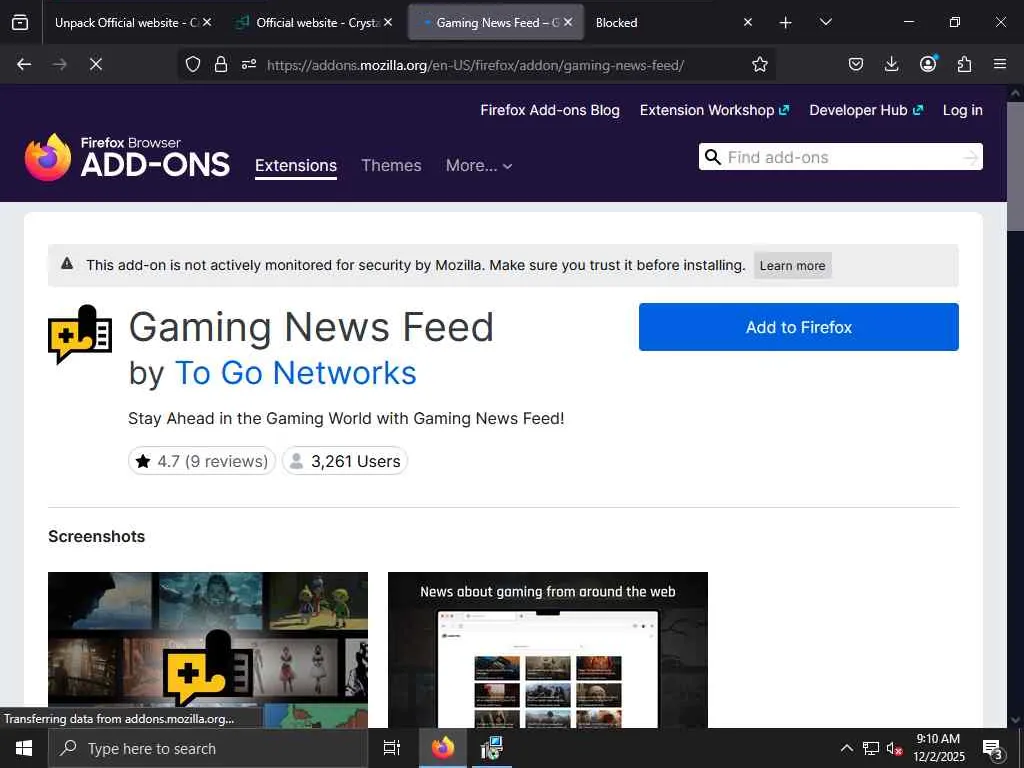
Task: Open the network status tray icon
Action: tap(871, 748)
